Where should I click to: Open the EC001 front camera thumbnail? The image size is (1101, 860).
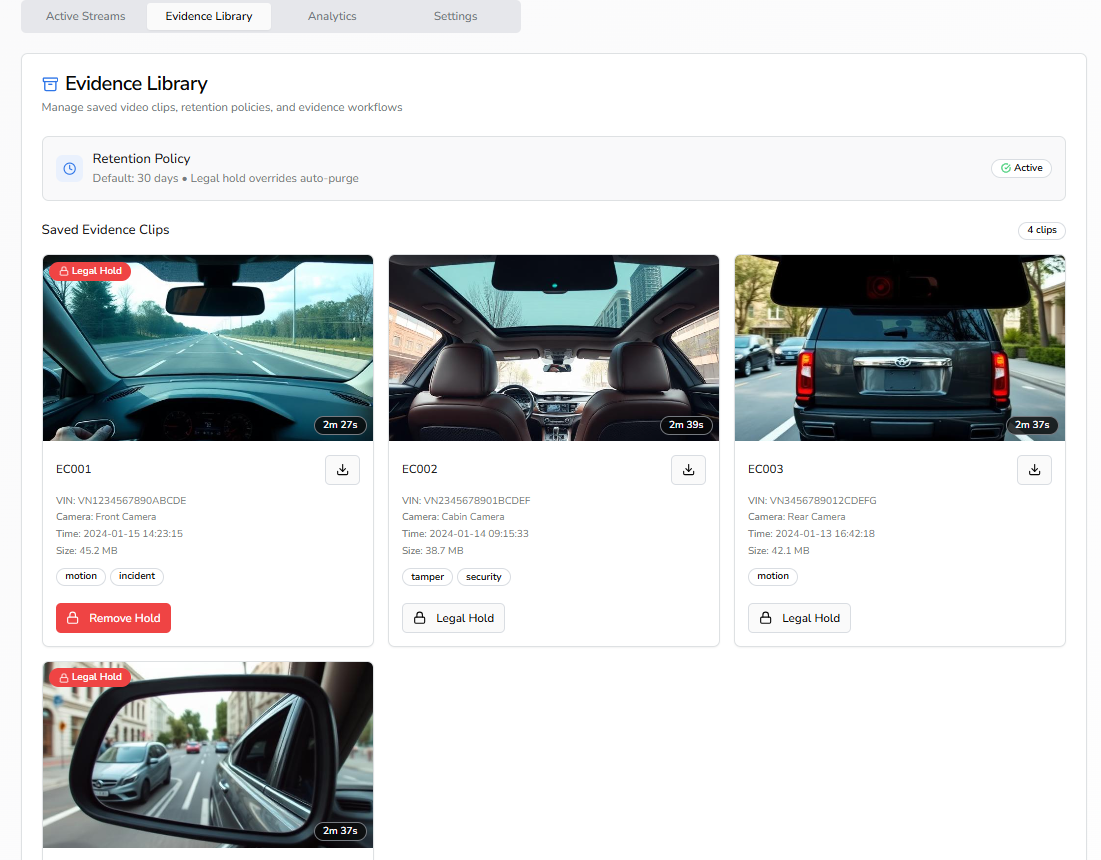pyautogui.click(x=208, y=348)
